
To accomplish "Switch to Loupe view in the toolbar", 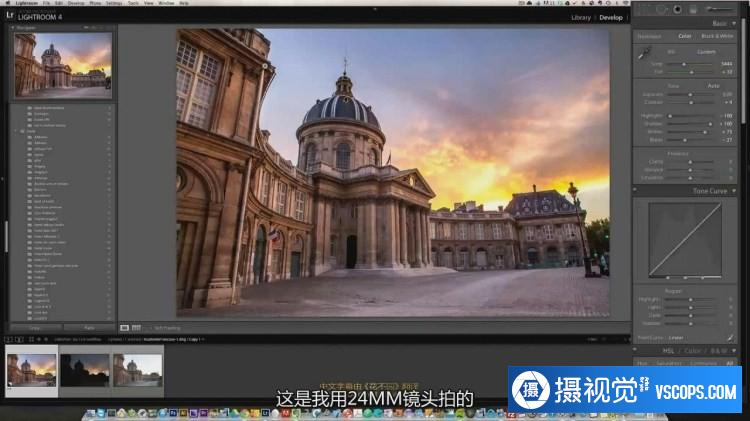I will click(124, 328).
